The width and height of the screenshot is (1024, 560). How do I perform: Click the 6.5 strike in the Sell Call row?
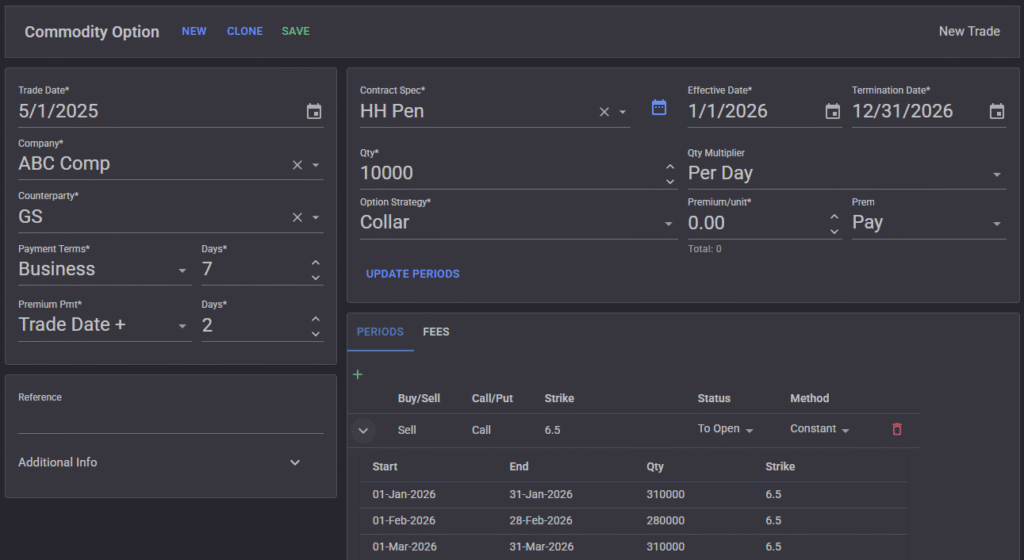(552, 430)
